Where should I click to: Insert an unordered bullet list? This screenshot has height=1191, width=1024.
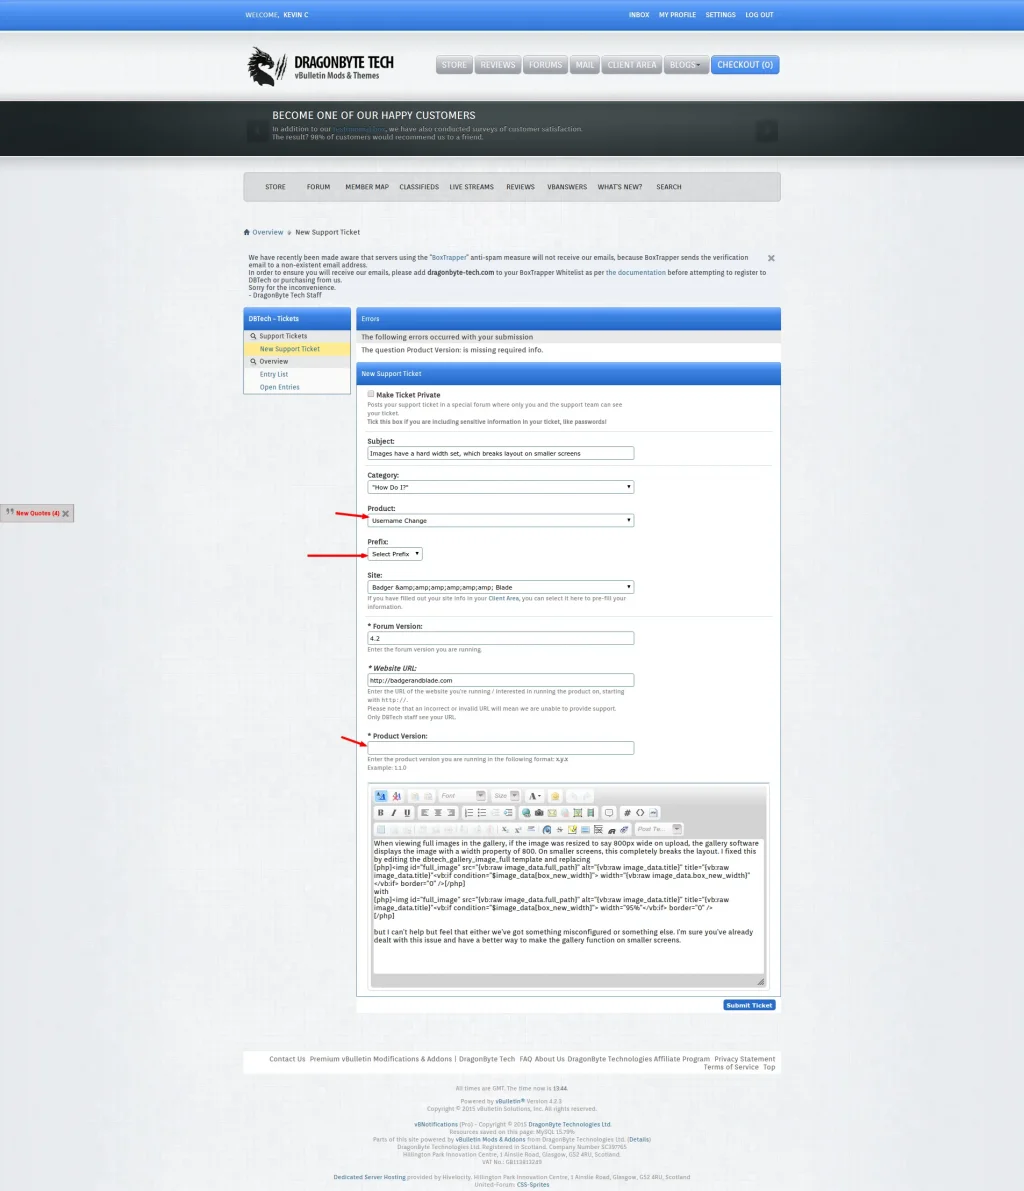coord(482,813)
